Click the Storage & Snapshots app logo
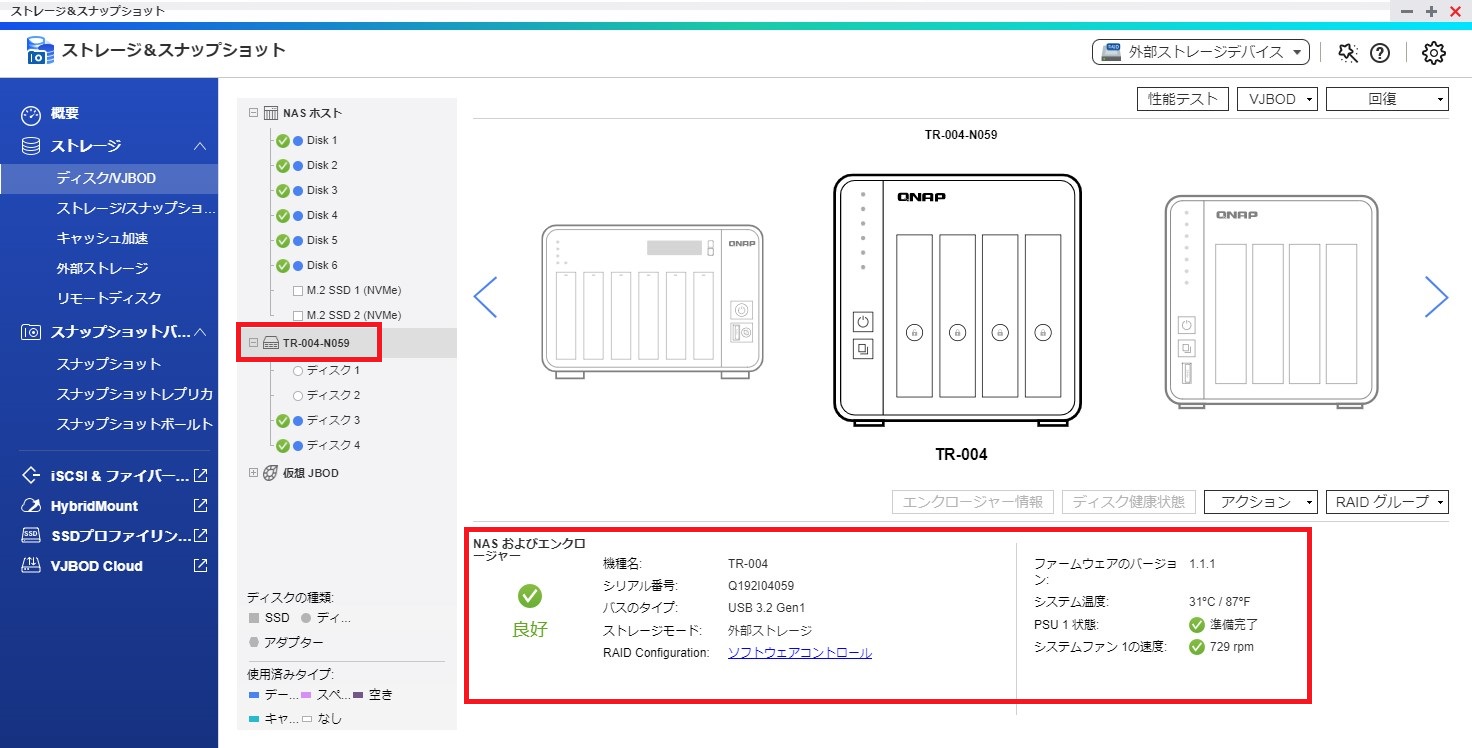The image size is (1472, 748). [39, 51]
